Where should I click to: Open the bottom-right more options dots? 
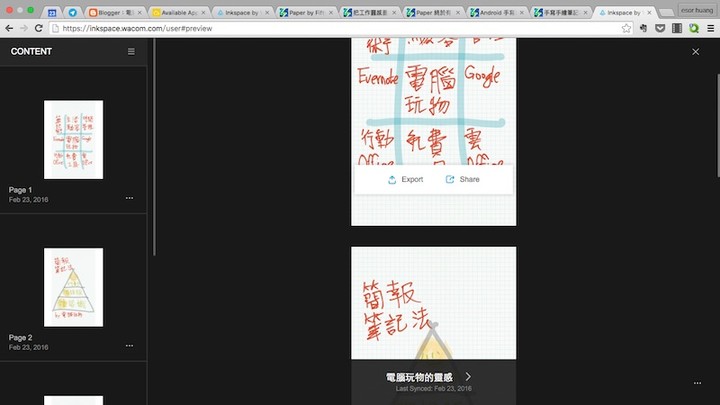coord(697,383)
